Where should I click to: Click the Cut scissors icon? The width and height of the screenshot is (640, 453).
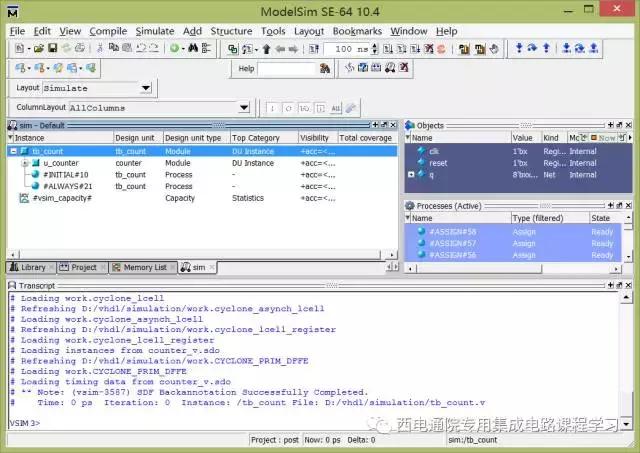(x=100, y=48)
